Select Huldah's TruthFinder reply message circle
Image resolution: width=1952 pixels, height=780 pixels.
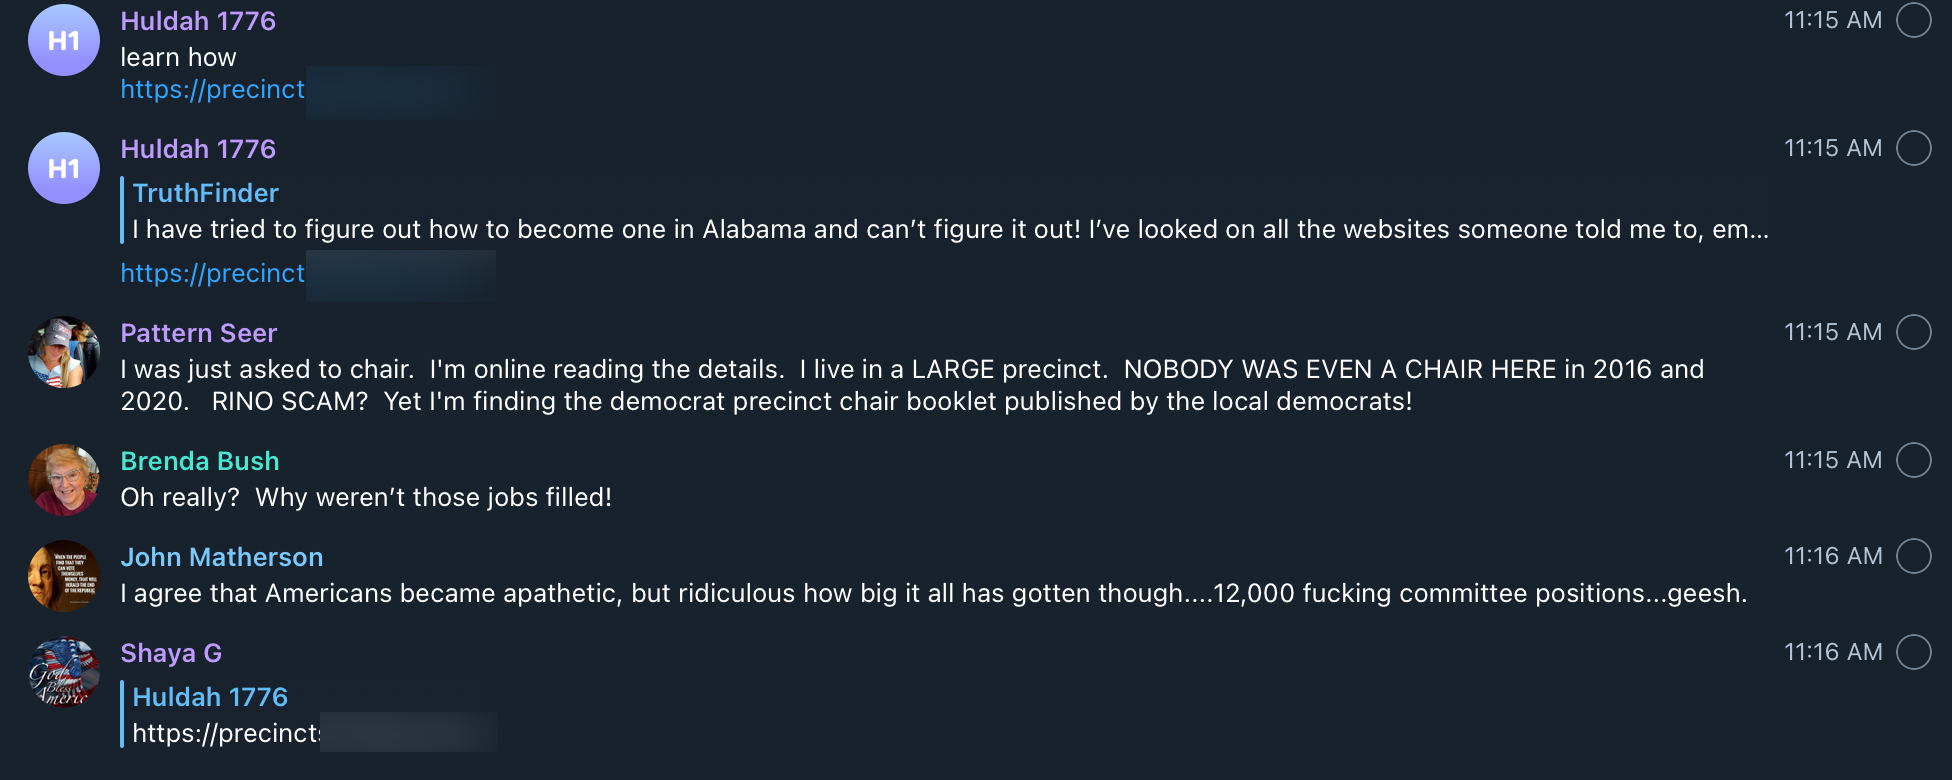pos(1913,148)
